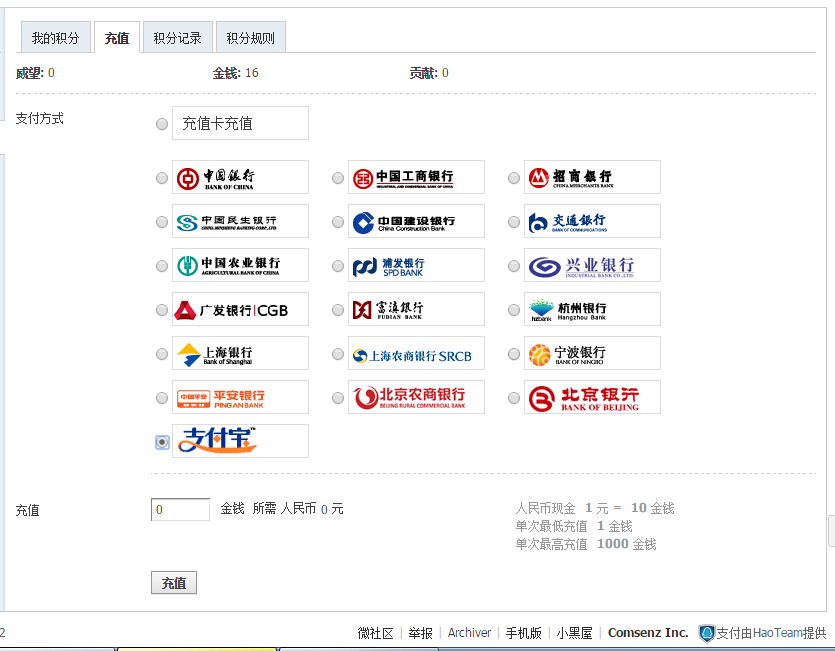Open the 举报 footer link
Viewport: 835px width, 651px height.
pos(420,633)
